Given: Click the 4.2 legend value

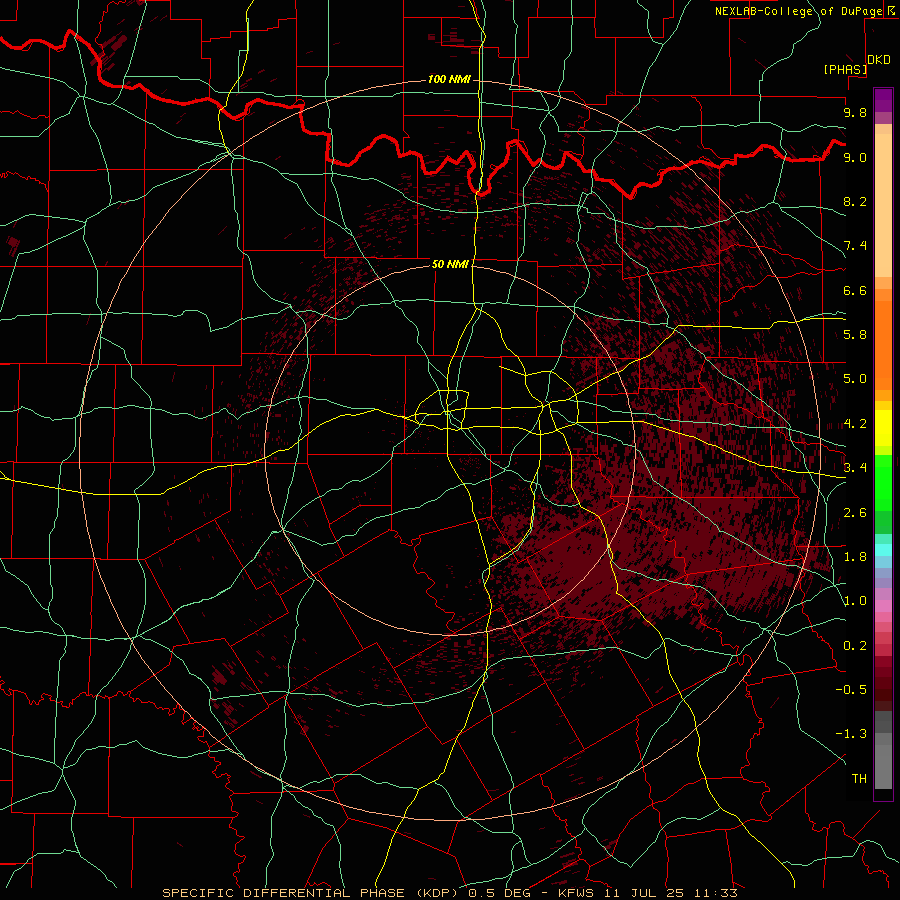Looking at the screenshot, I should 855,424.
